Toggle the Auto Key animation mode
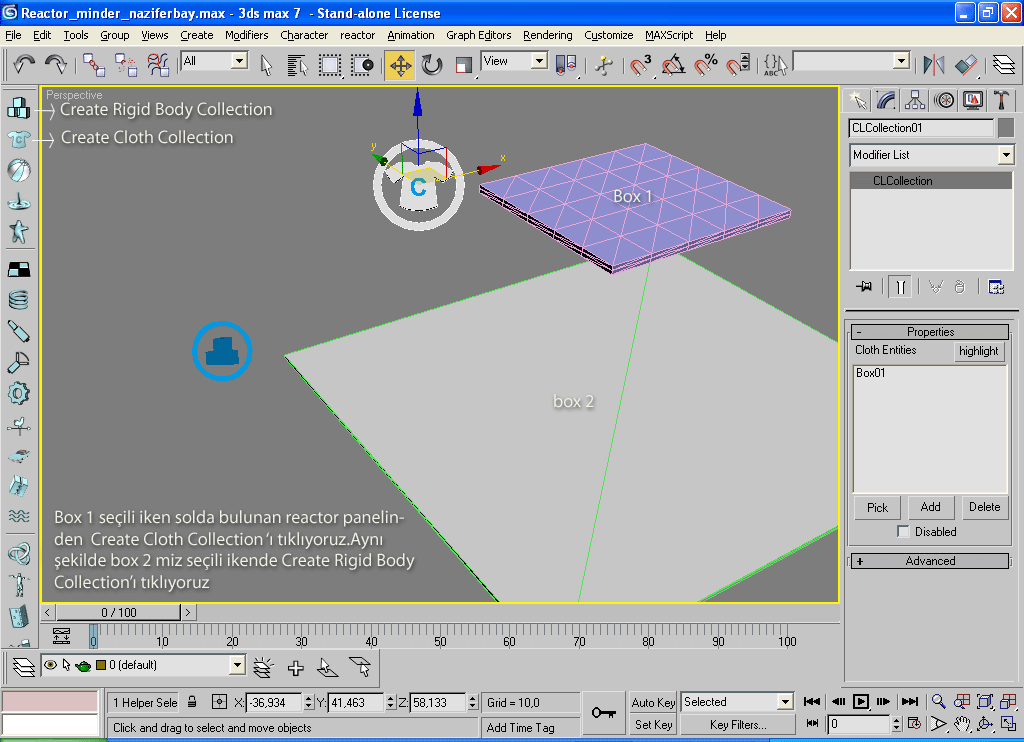 [x=653, y=702]
